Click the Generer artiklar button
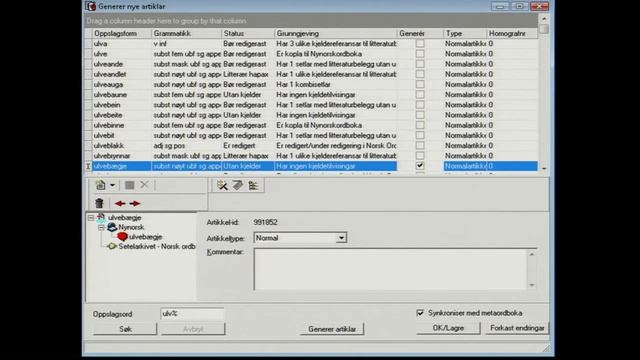The height and width of the screenshot is (360, 640). 332,329
